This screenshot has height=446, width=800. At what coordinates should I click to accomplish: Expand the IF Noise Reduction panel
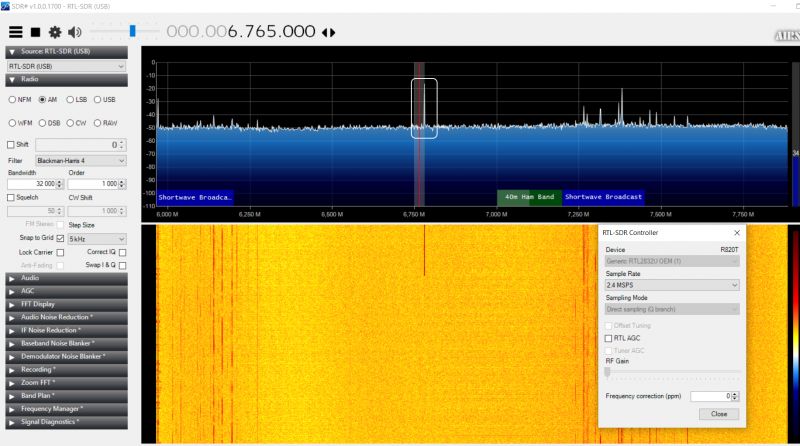[66, 331]
